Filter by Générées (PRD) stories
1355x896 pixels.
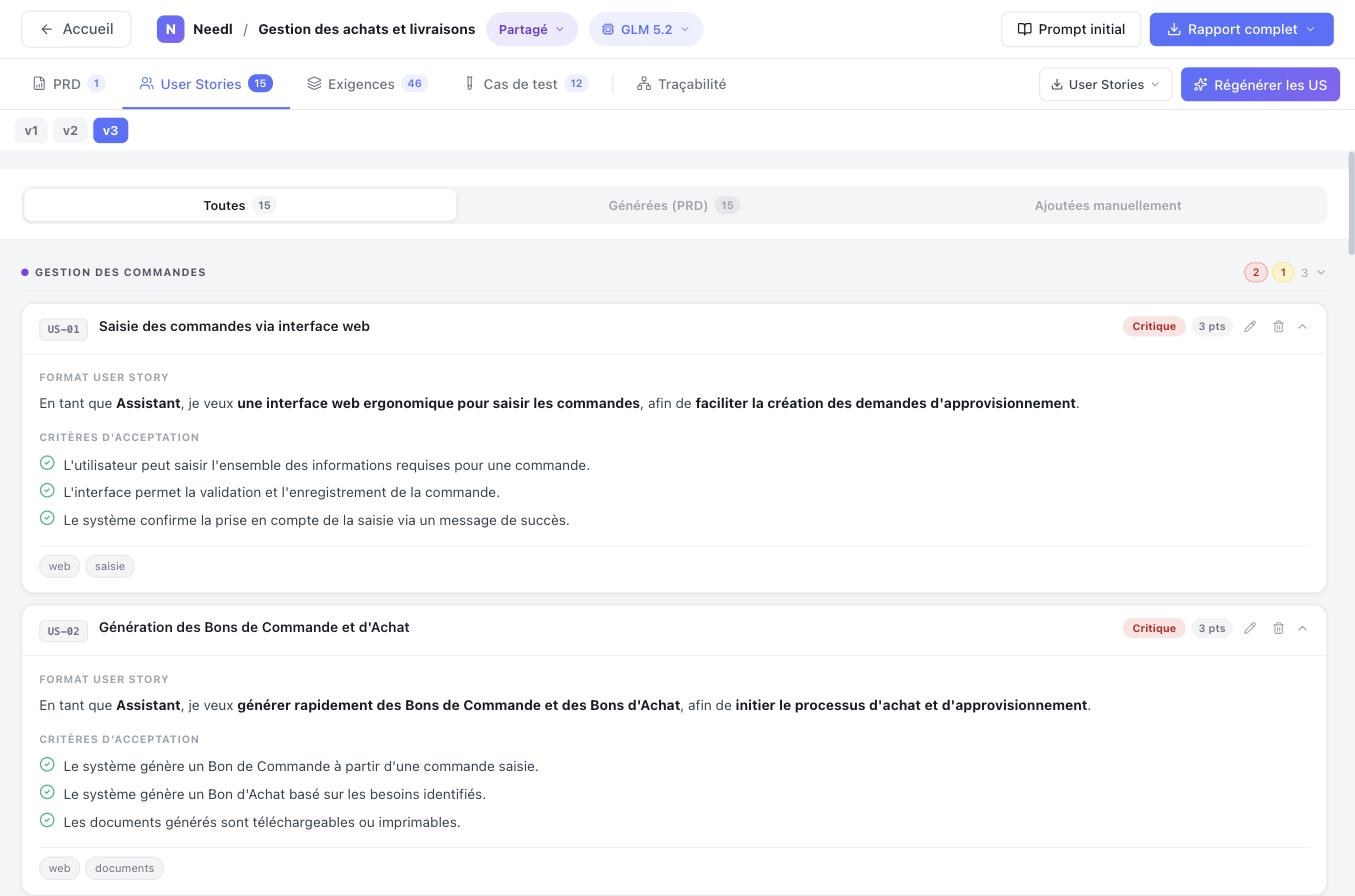click(x=674, y=205)
